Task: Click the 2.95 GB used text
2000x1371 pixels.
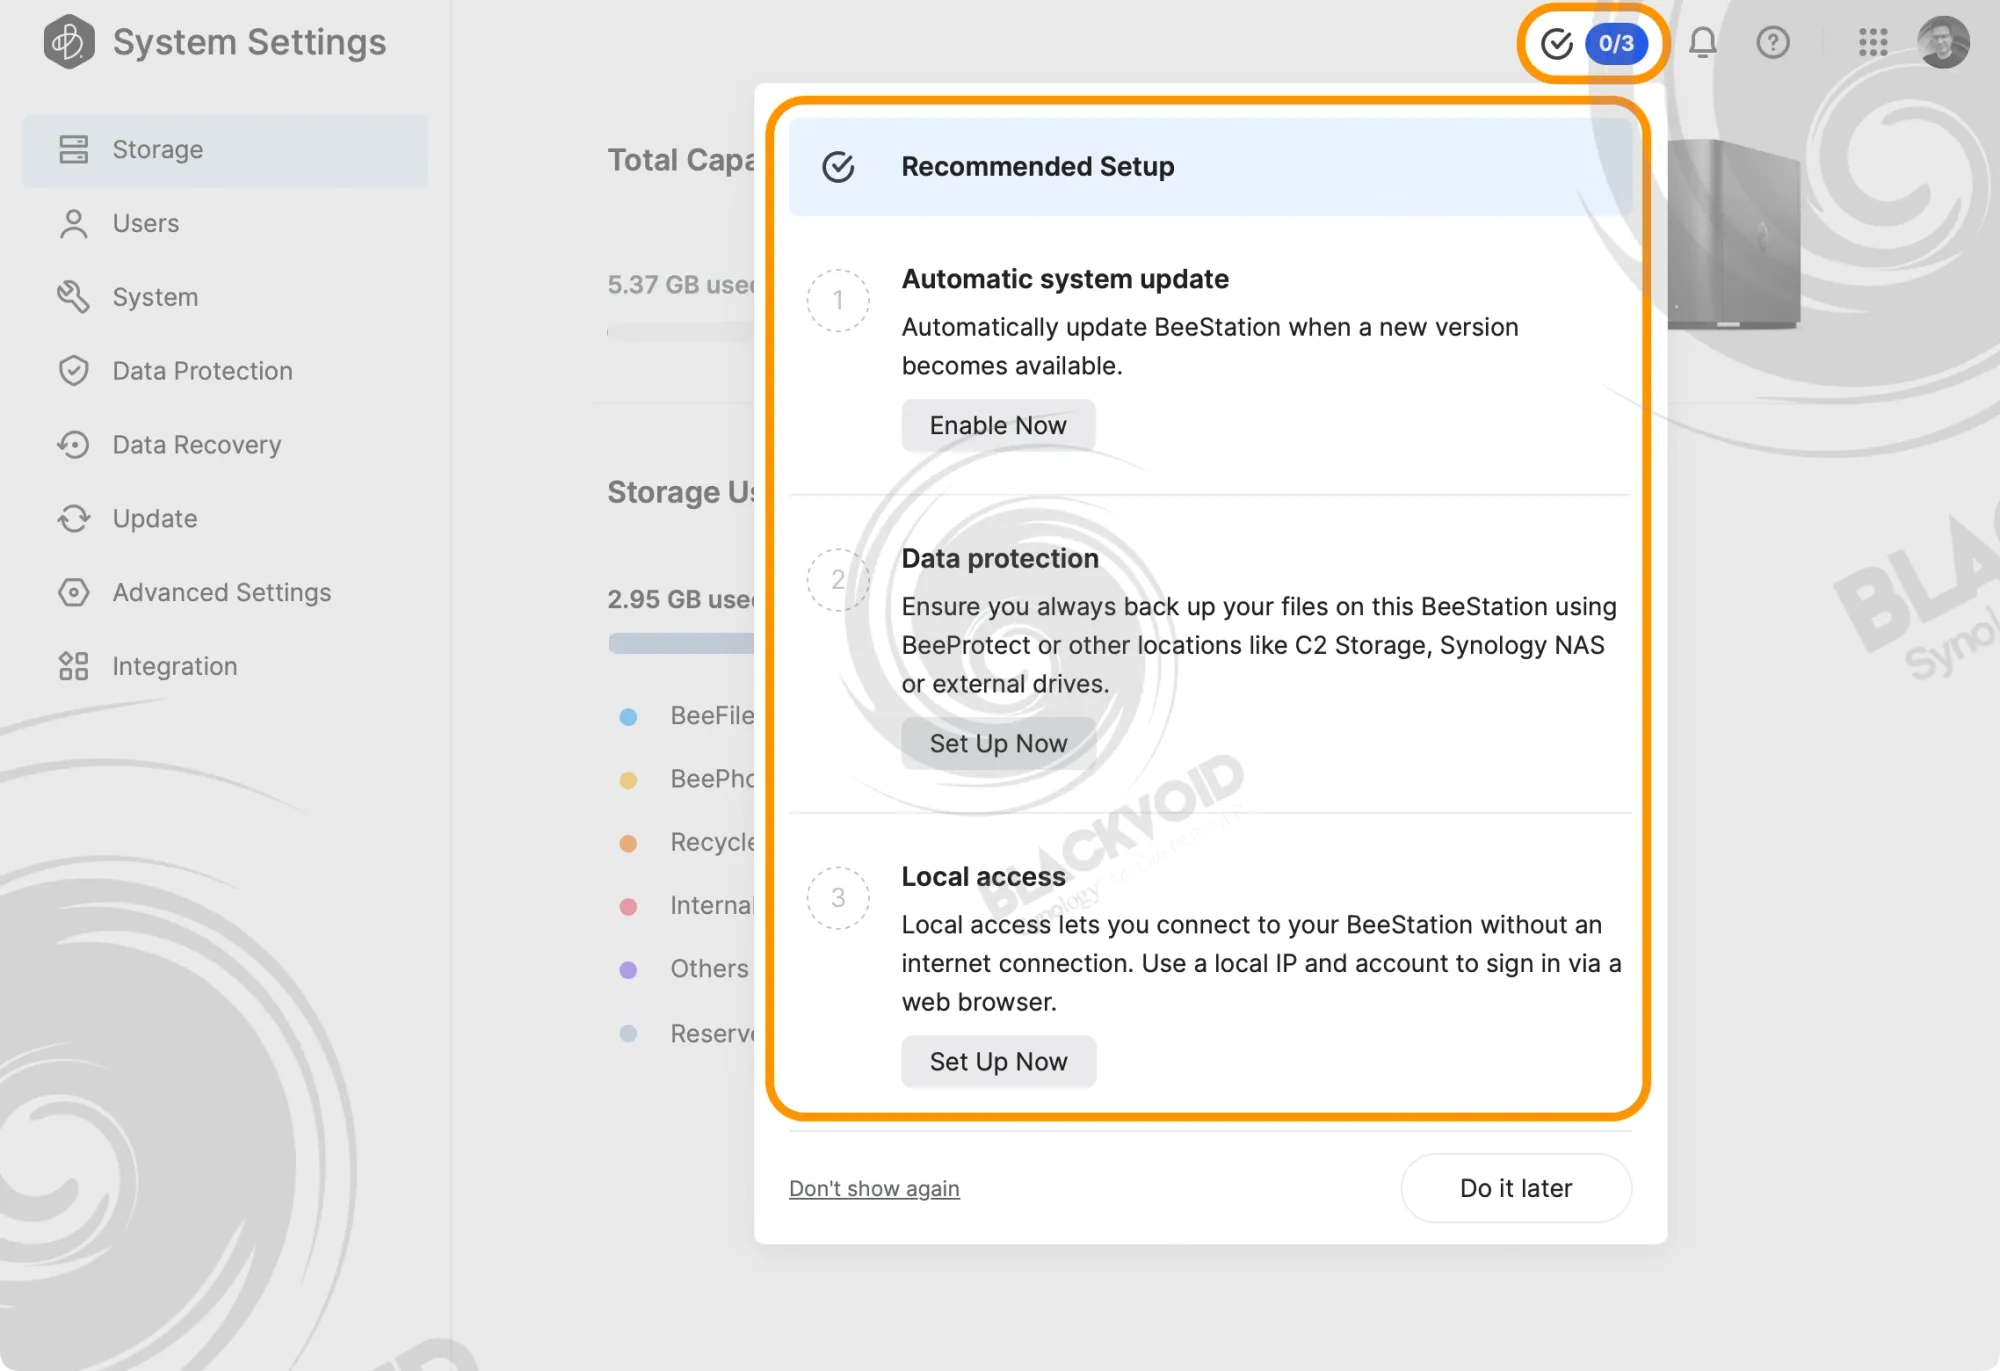Action: point(681,599)
